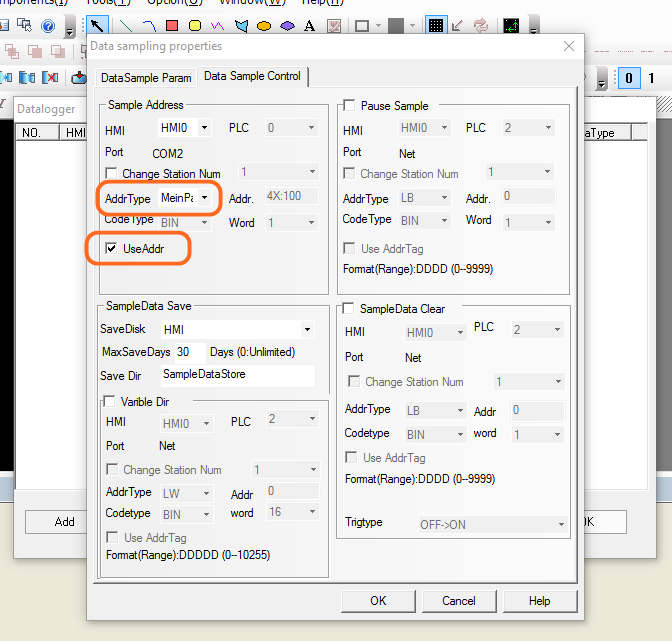Image resolution: width=672 pixels, height=641 pixels.
Task: Select the yellow rounded rectangle tool
Action: (x=195, y=25)
